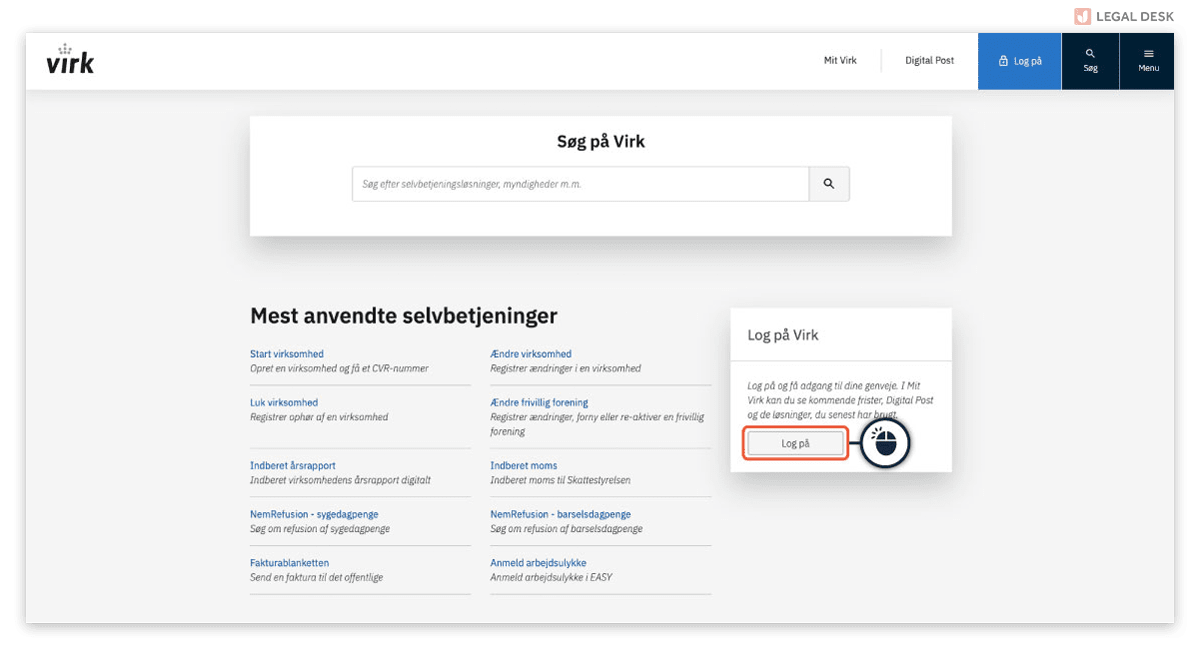This screenshot has width=1200, height=656.
Task: Click the 'Log på Virk' card title
Action: pyautogui.click(x=783, y=335)
